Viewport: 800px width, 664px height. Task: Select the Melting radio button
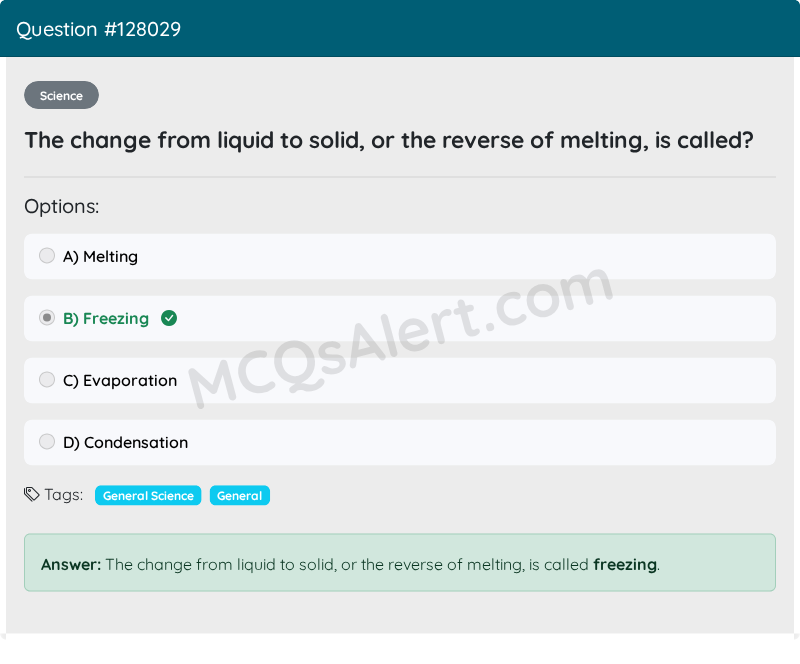click(47, 256)
